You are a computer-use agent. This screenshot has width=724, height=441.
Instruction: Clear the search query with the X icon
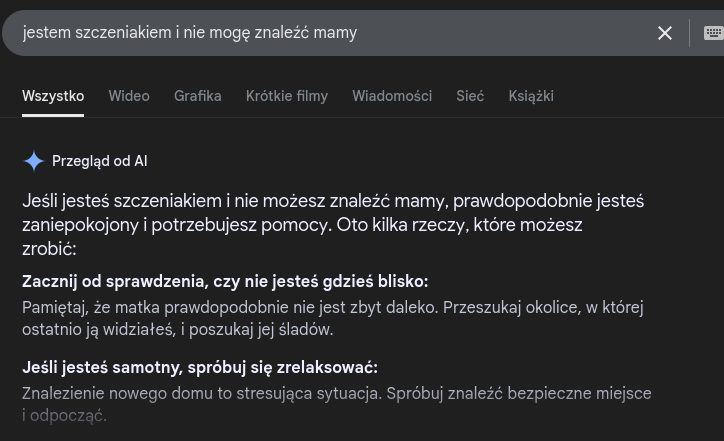tap(665, 33)
